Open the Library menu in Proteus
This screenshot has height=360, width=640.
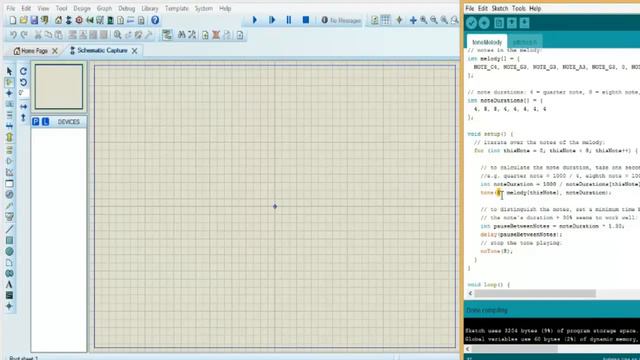click(x=149, y=8)
